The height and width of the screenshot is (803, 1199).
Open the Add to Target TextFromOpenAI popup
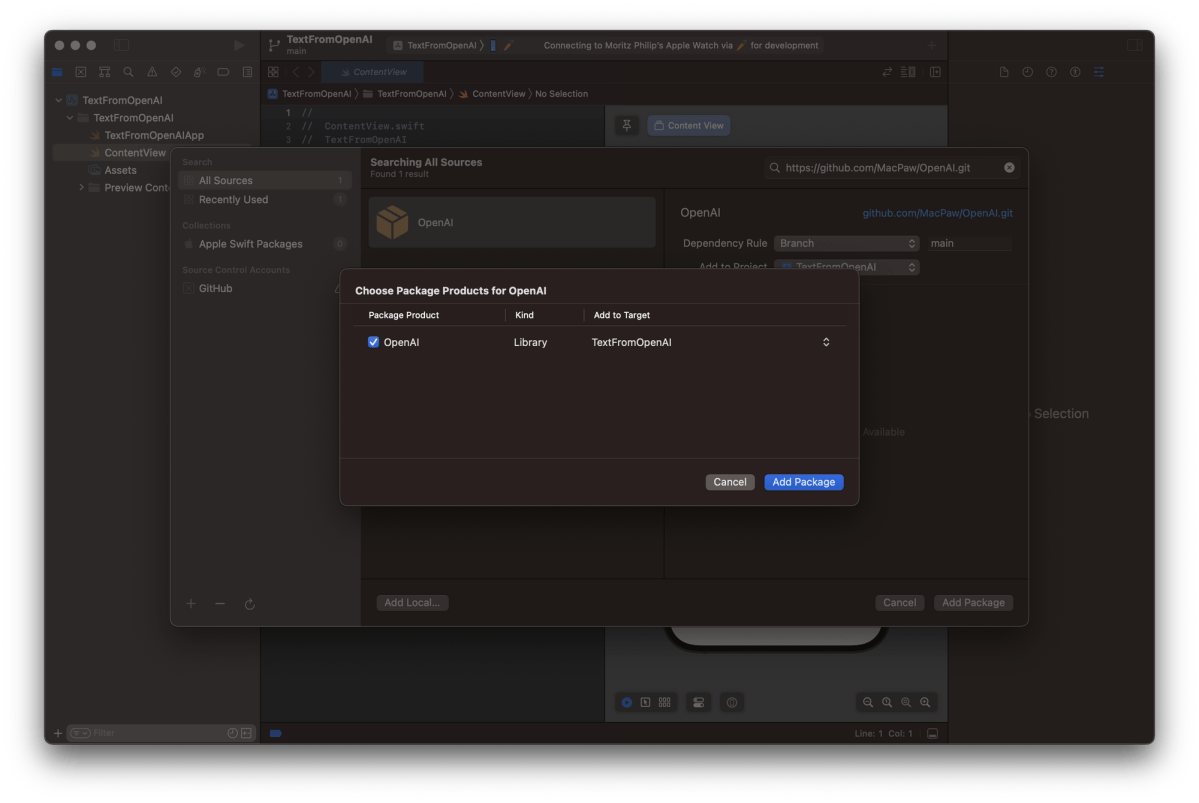coord(710,342)
